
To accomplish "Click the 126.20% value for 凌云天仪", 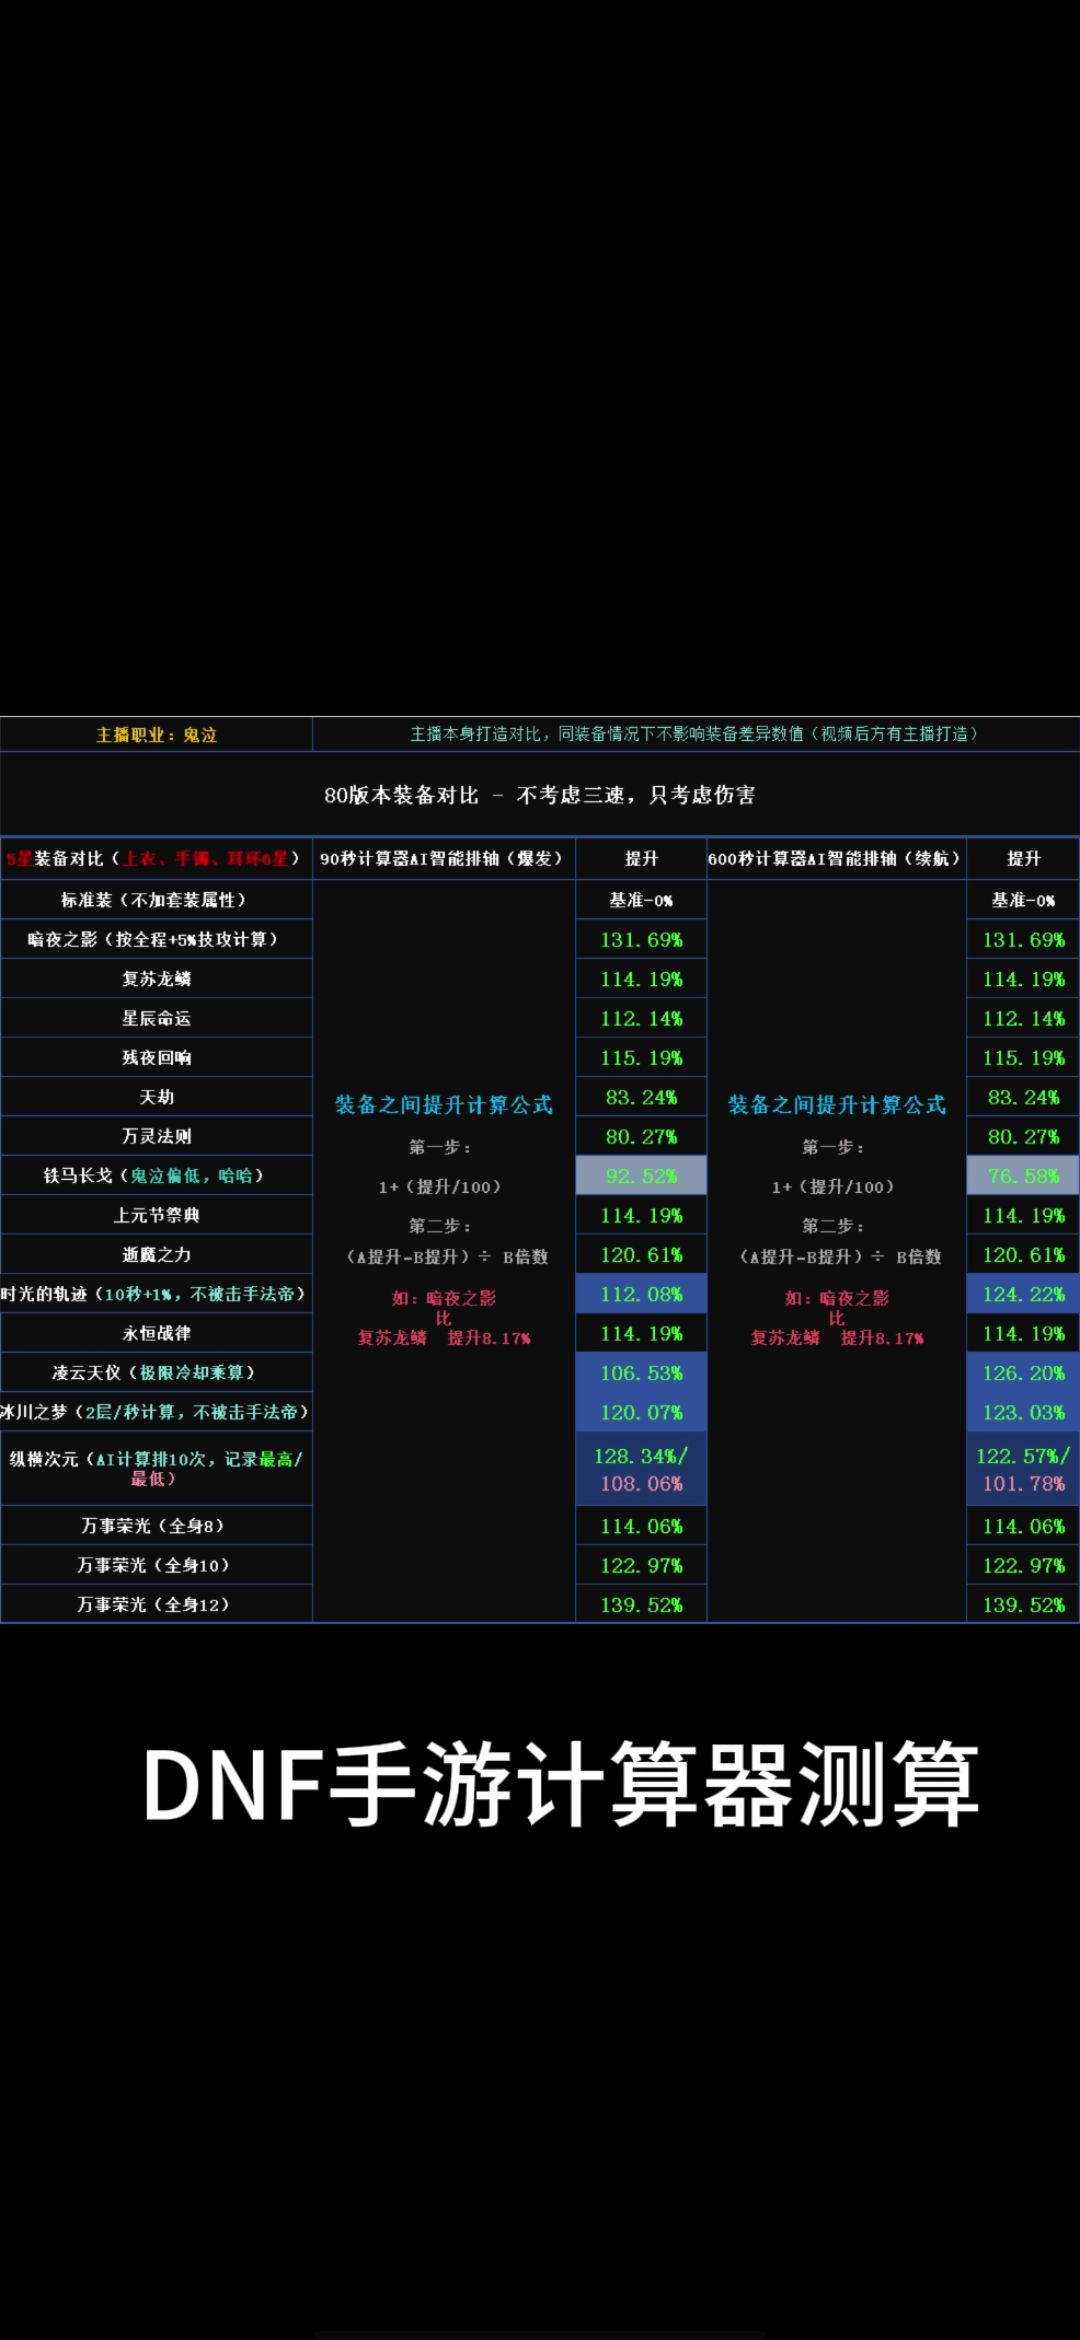I will point(1023,1373).
